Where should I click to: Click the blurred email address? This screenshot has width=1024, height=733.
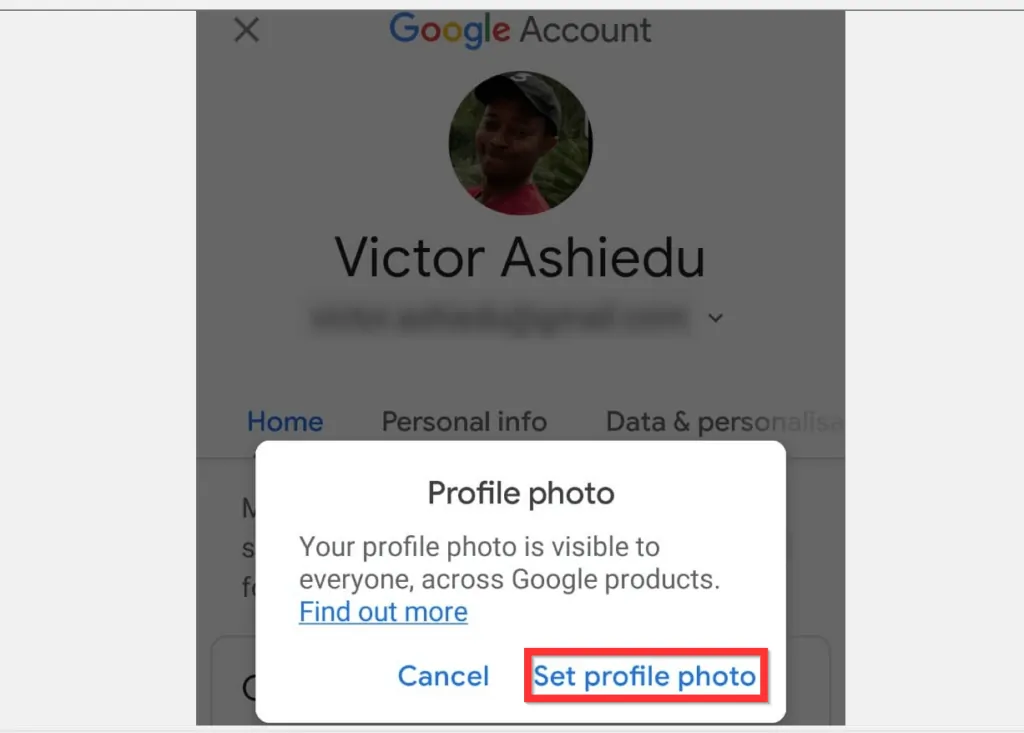pos(500,318)
